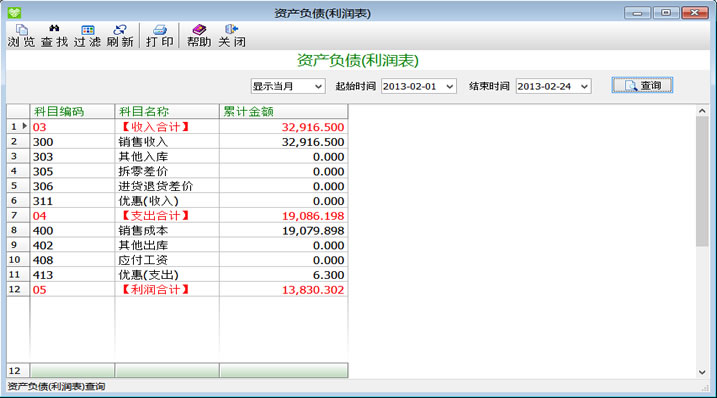Screen dimensions: 717x398
Task: Select the 销售成本 cell
Action: (x=167, y=231)
